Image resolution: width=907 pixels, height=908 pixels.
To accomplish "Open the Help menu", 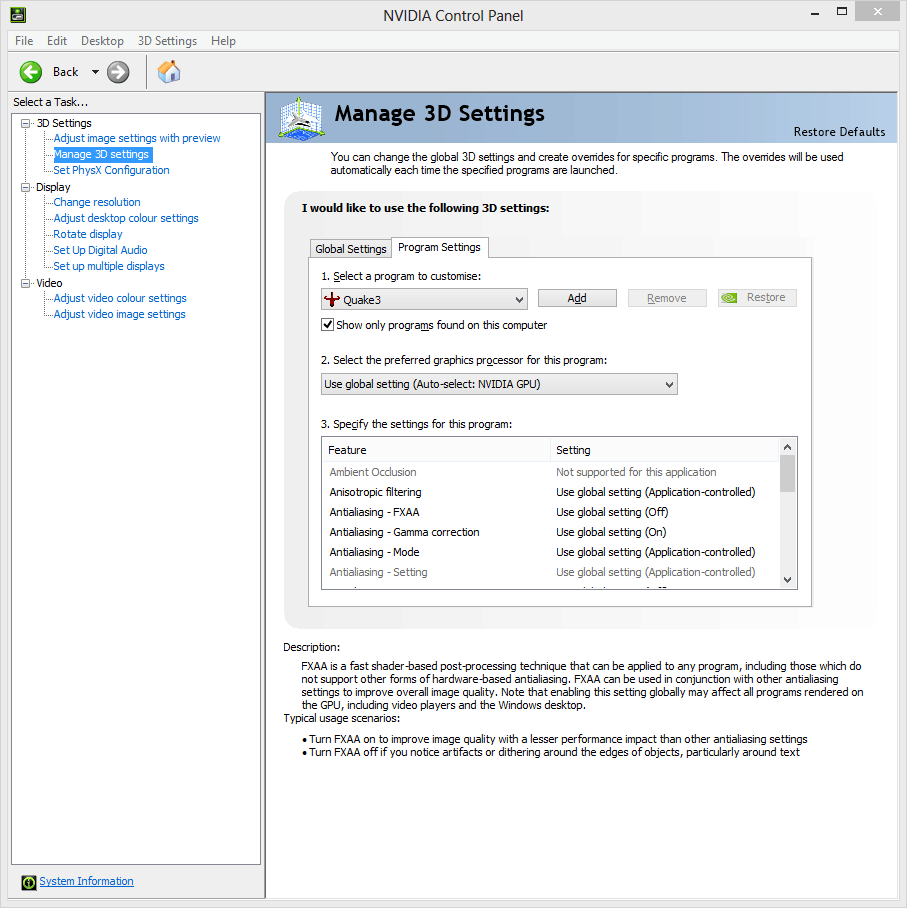I will [x=223, y=41].
